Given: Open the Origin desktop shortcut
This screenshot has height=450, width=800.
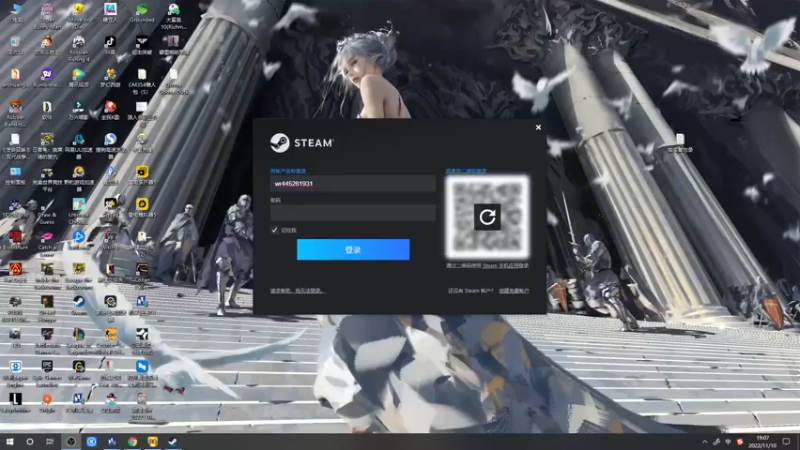Looking at the screenshot, I should (47, 403).
